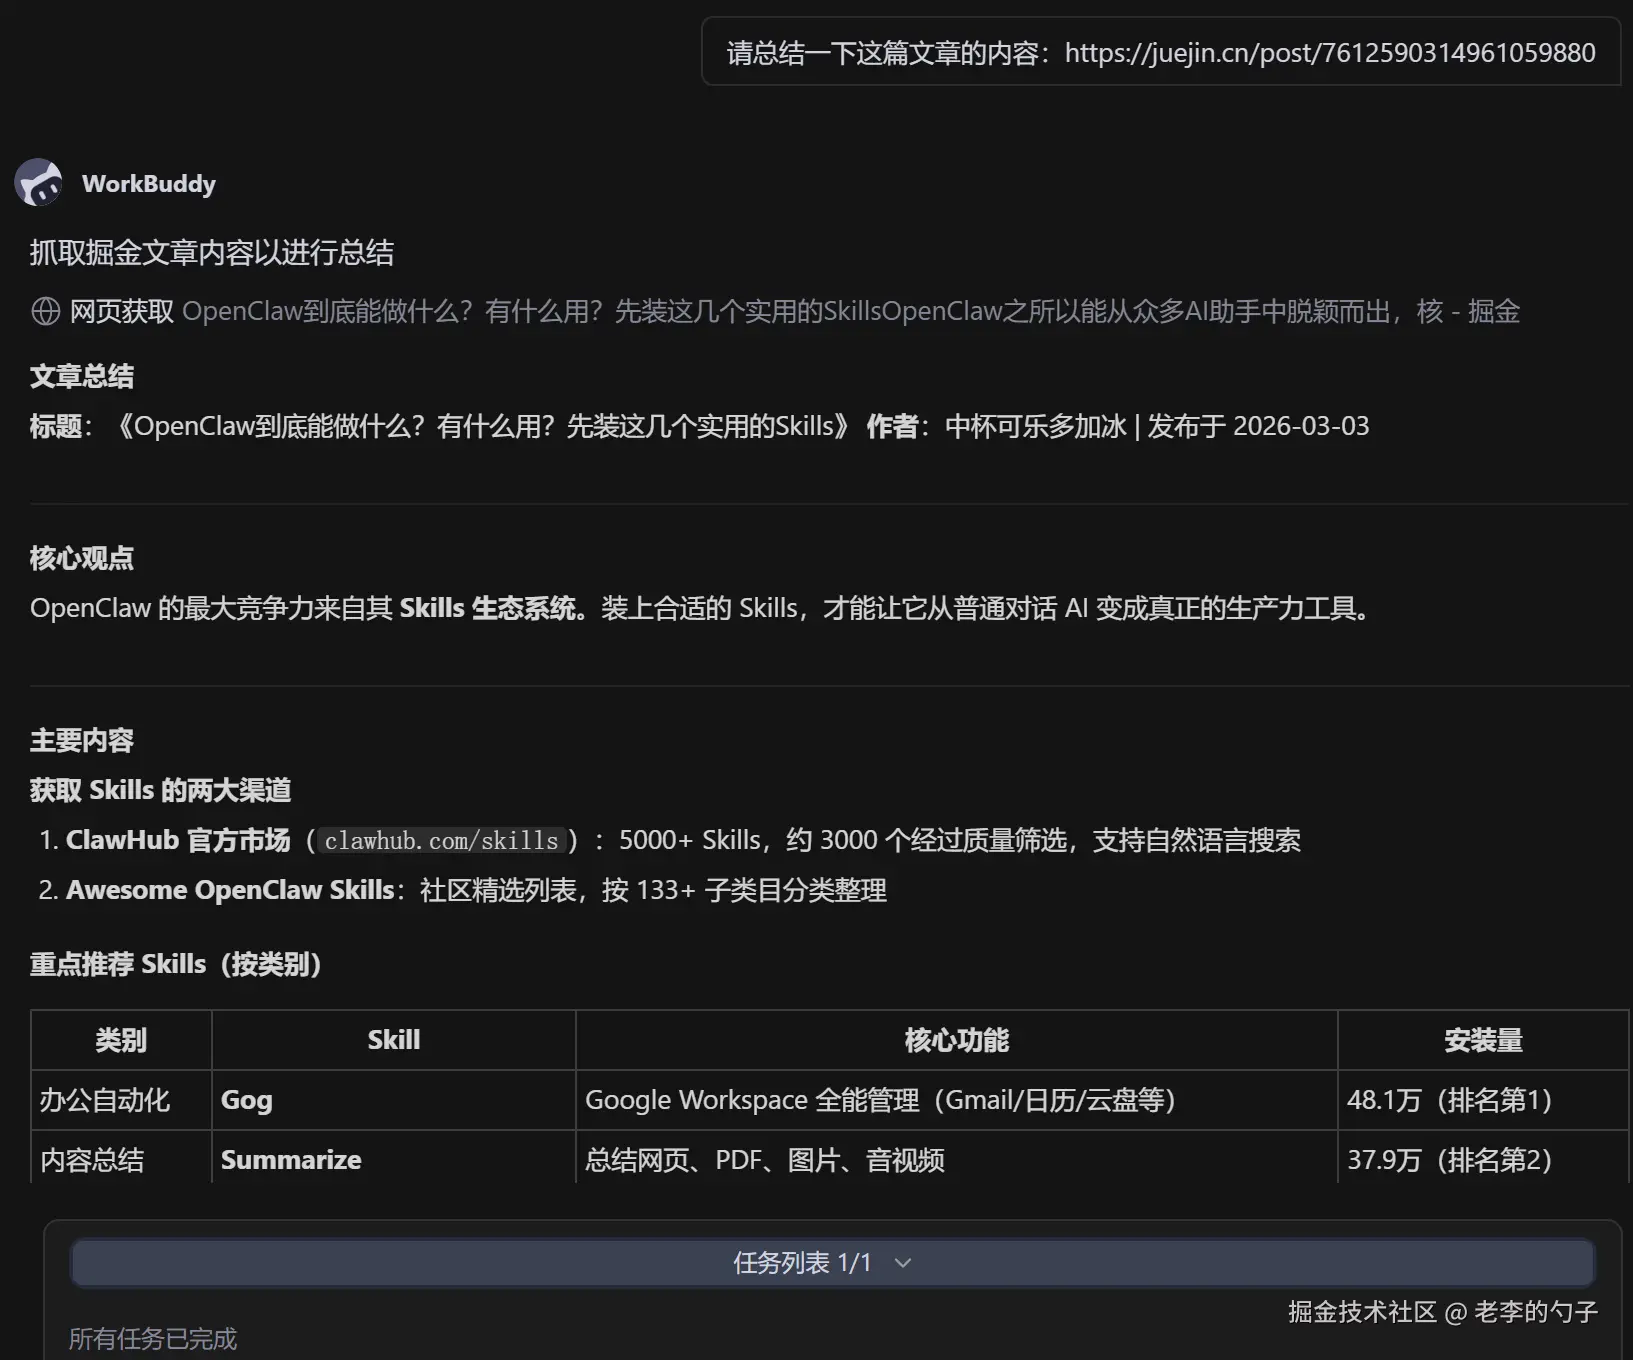Click the line 抓取掘金文章内容以进行总结
1633x1360 pixels.
pos(212,253)
